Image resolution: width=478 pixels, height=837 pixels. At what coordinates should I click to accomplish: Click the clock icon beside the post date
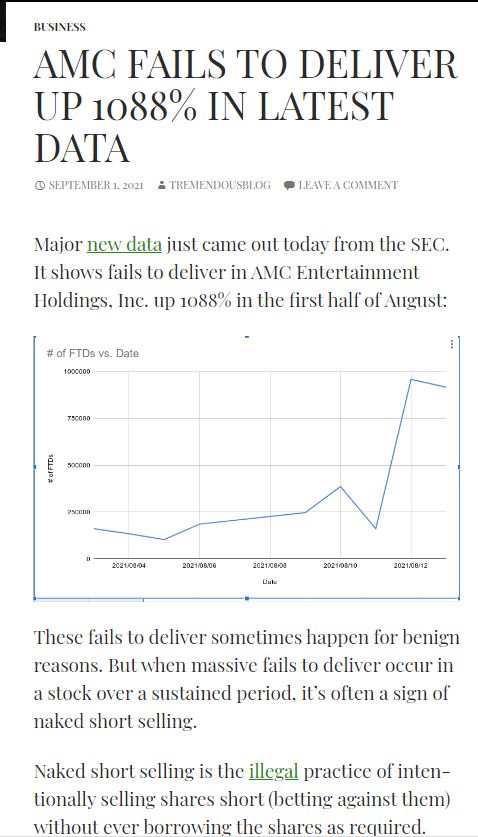coord(40,185)
